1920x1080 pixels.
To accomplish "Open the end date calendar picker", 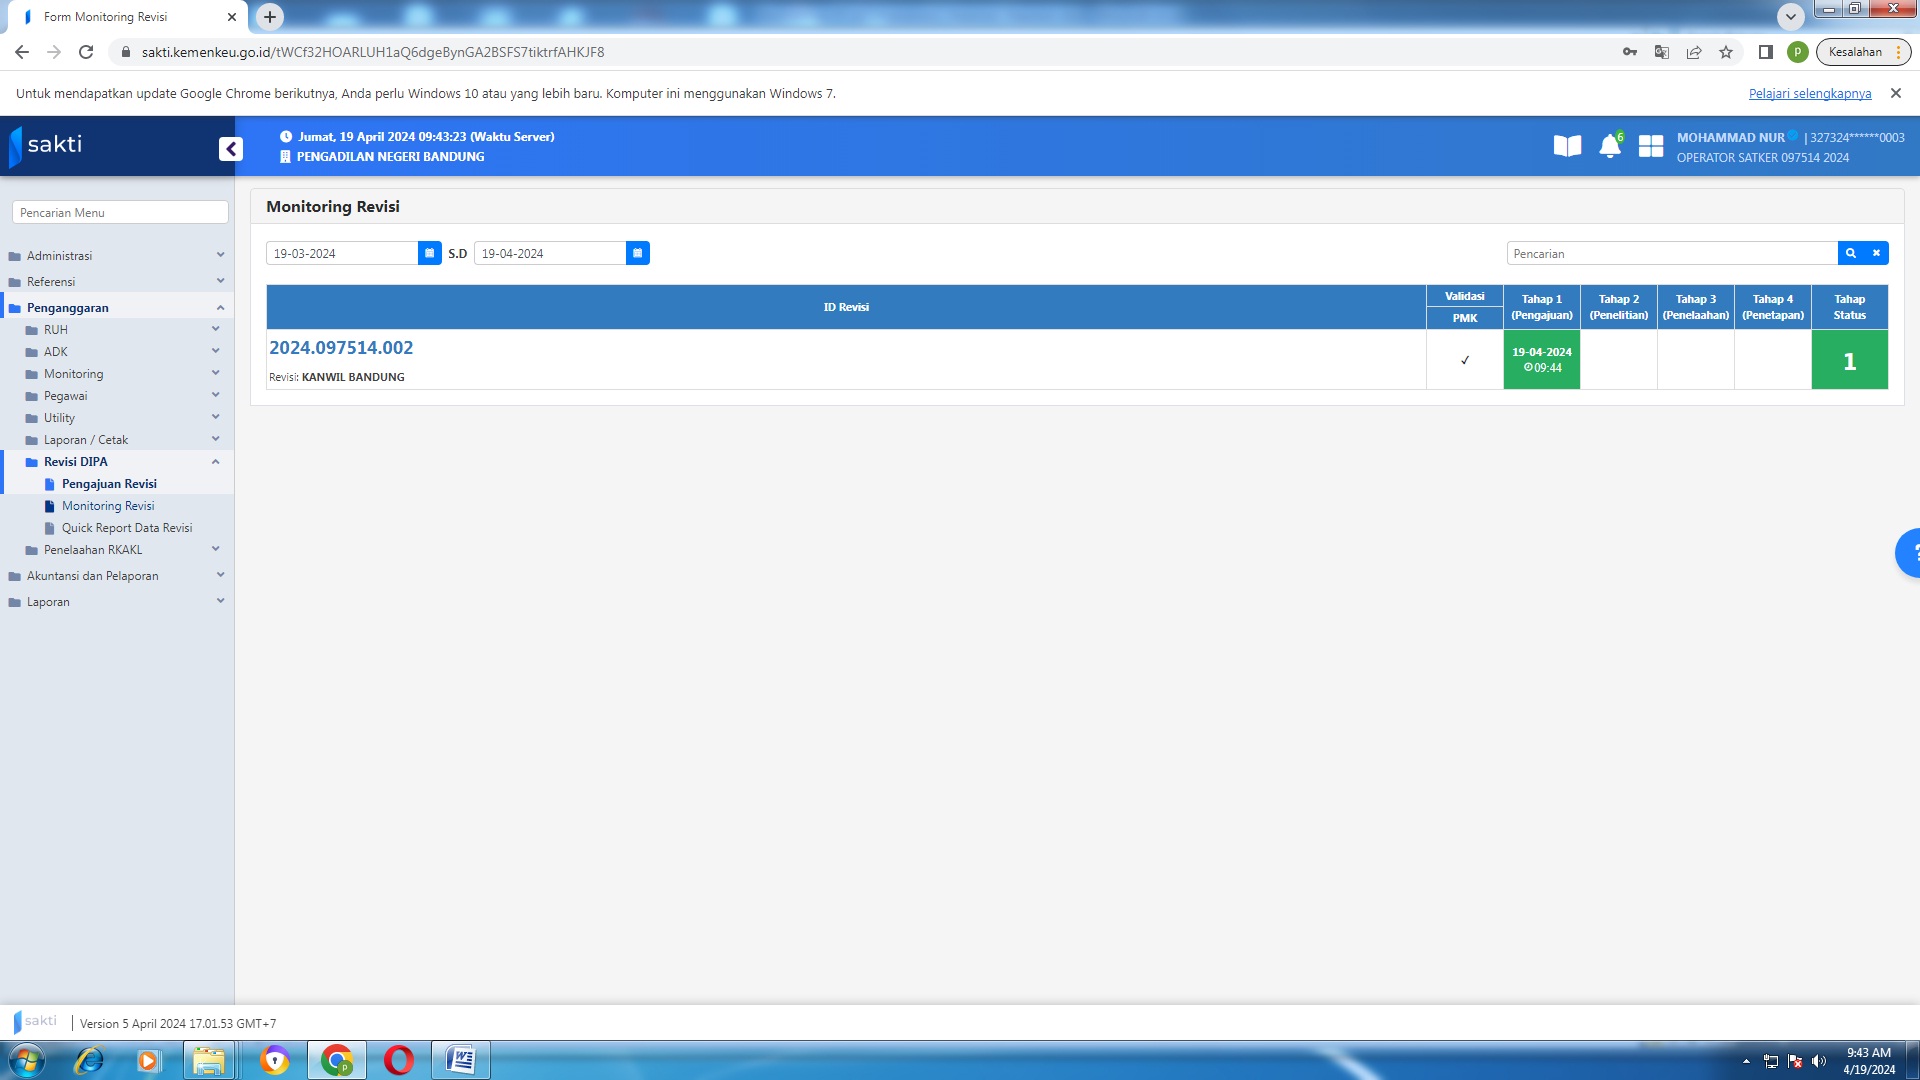I will pos(637,253).
